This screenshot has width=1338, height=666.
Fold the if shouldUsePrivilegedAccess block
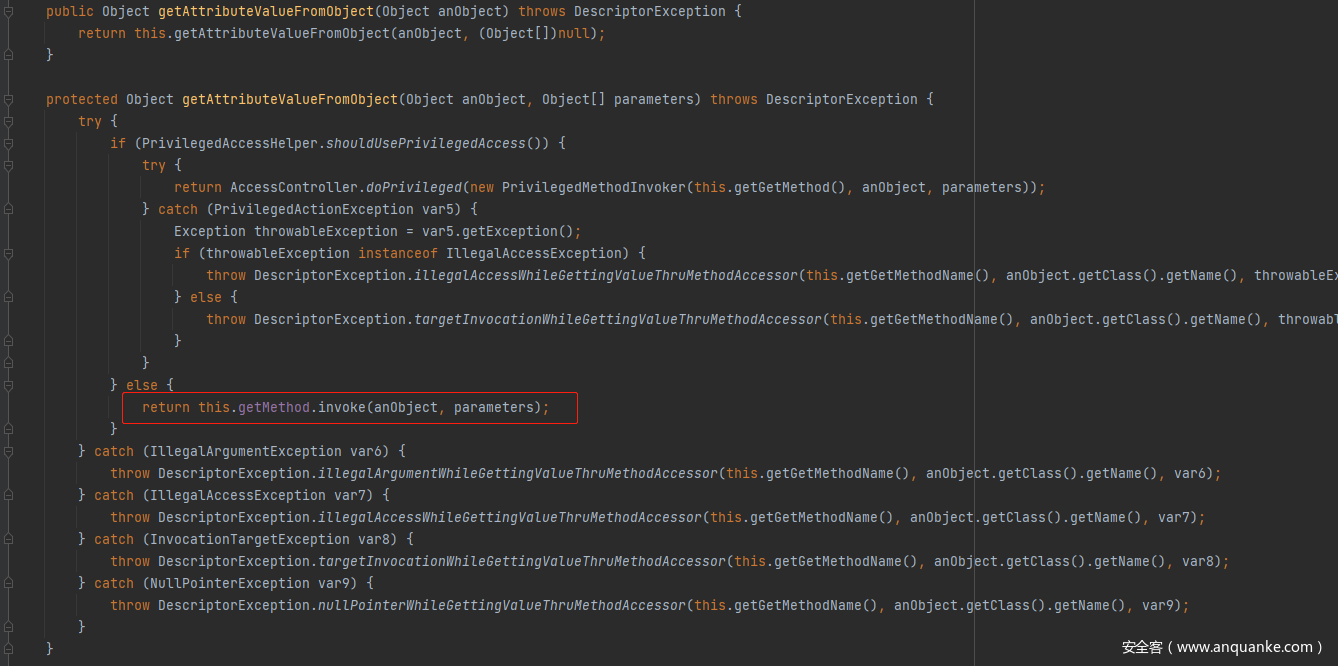(8, 143)
